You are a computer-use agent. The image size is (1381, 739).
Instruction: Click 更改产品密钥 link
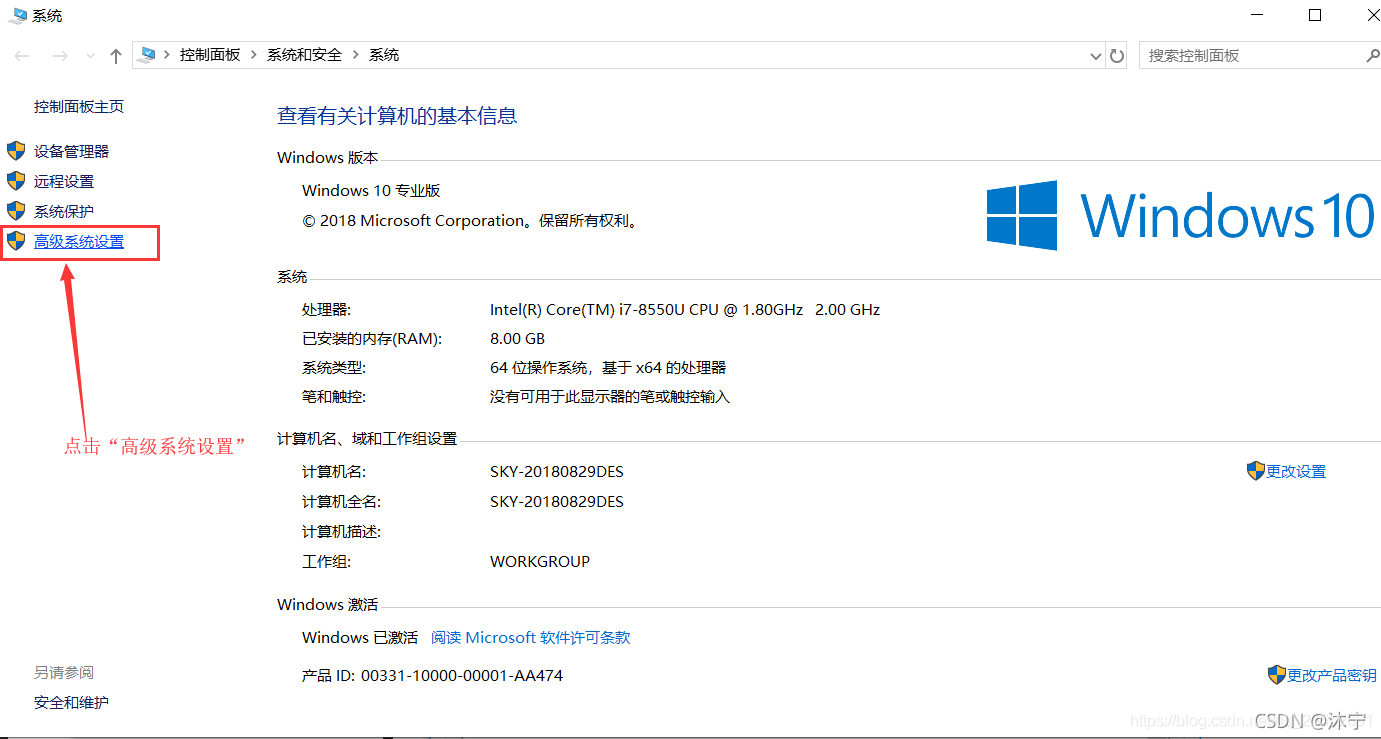1332,675
